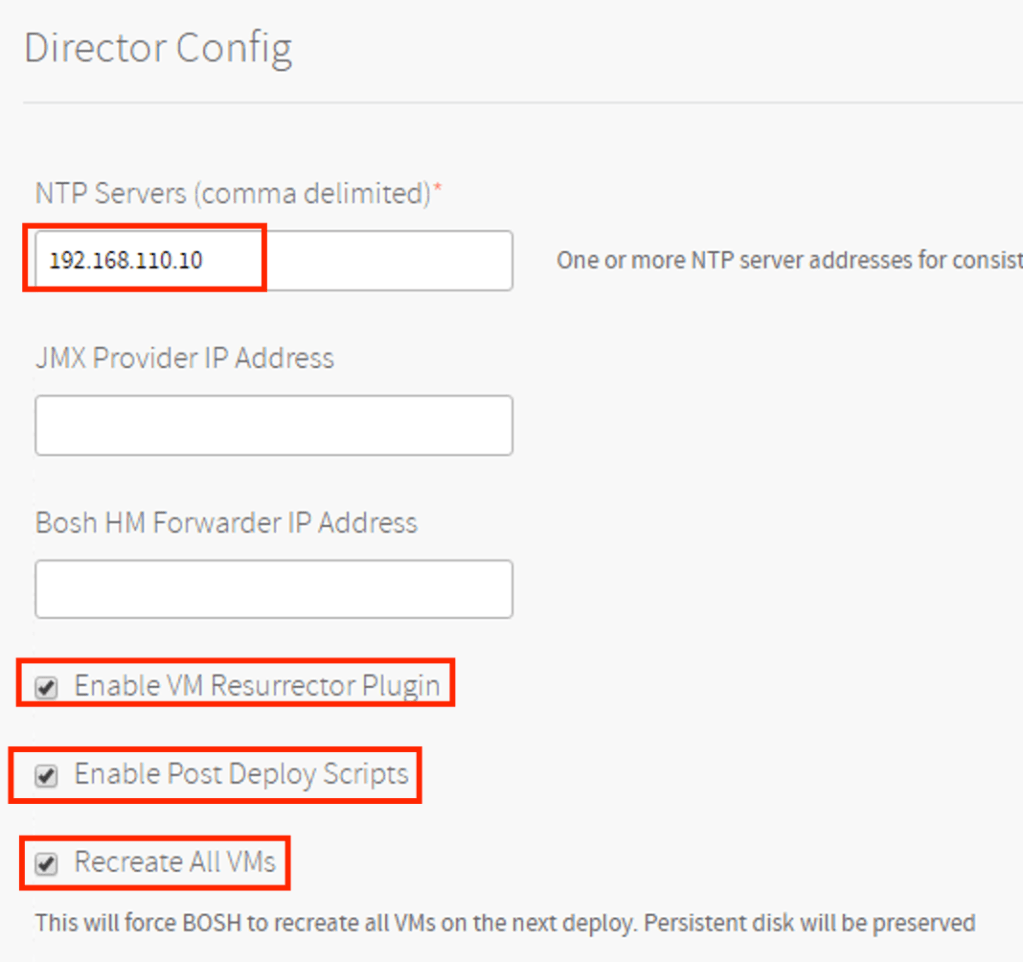Uncheck the Enable VM Resurrector Plugin checkbox
1023x962 pixels.
click(x=46, y=687)
